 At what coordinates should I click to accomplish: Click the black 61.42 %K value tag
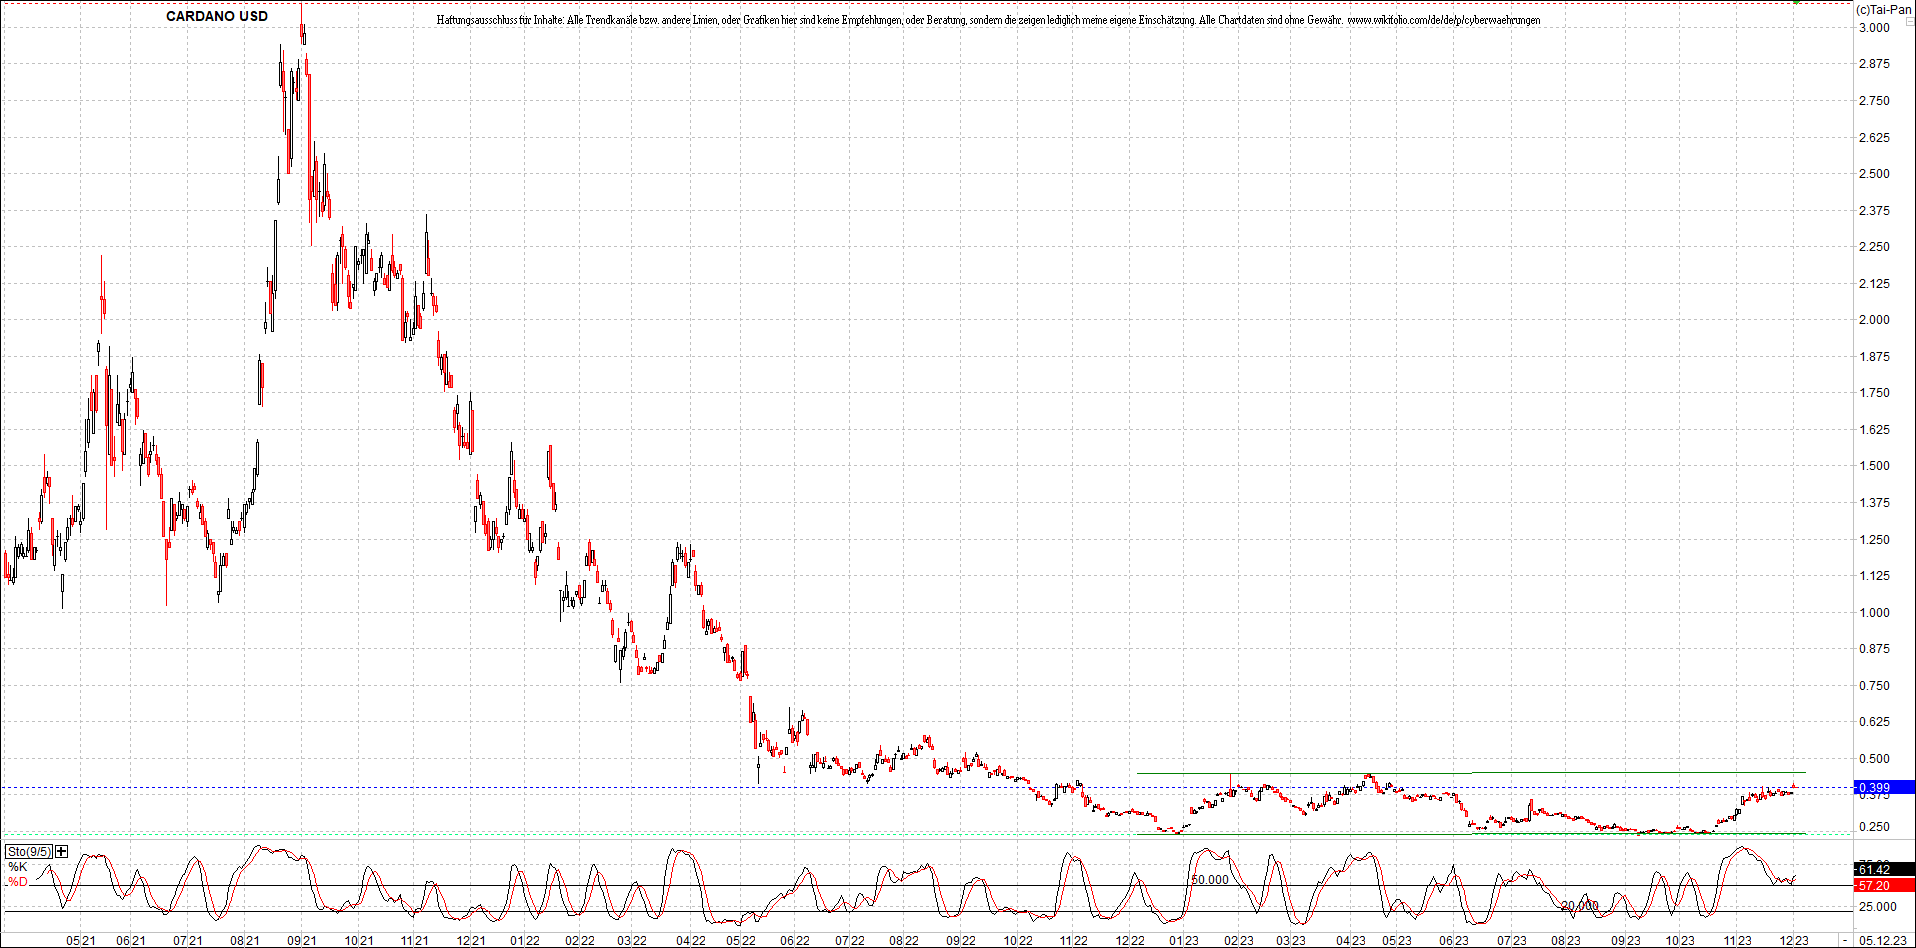click(x=1884, y=869)
